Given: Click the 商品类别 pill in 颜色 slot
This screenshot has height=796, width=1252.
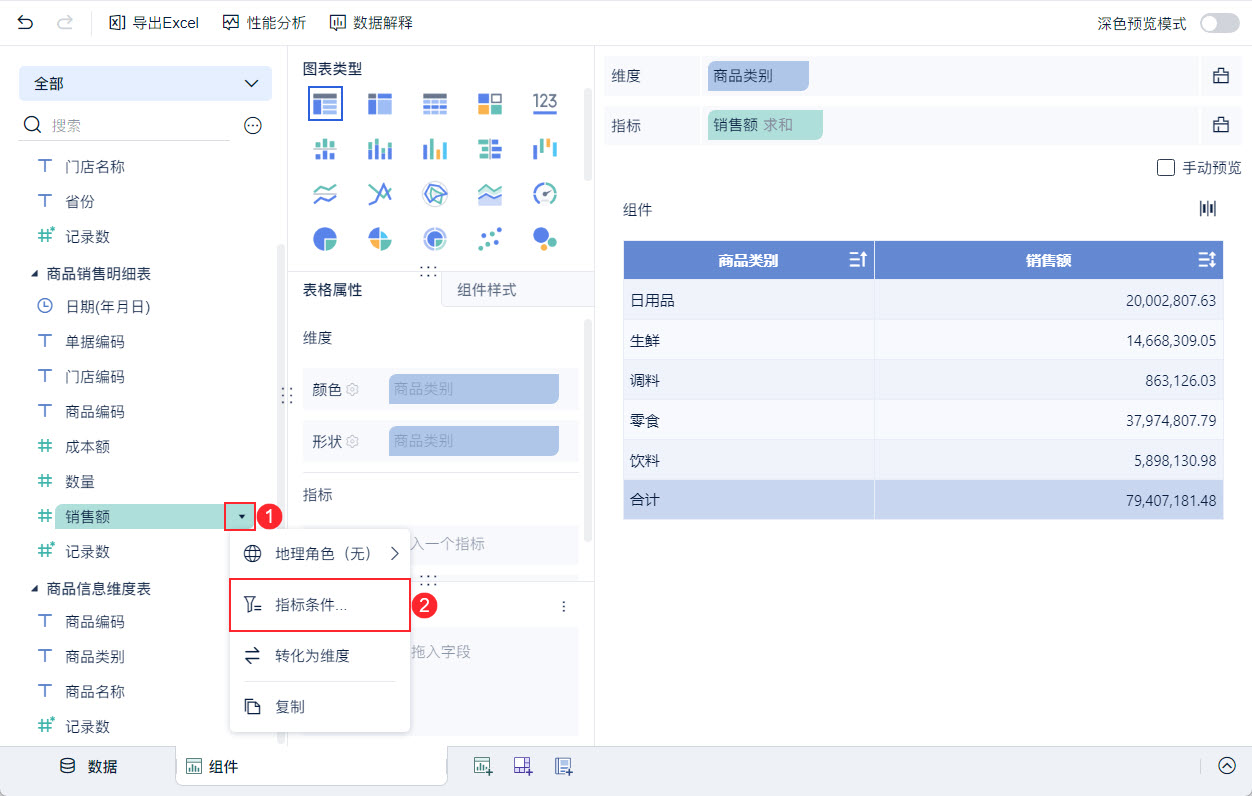Looking at the screenshot, I should click(474, 389).
